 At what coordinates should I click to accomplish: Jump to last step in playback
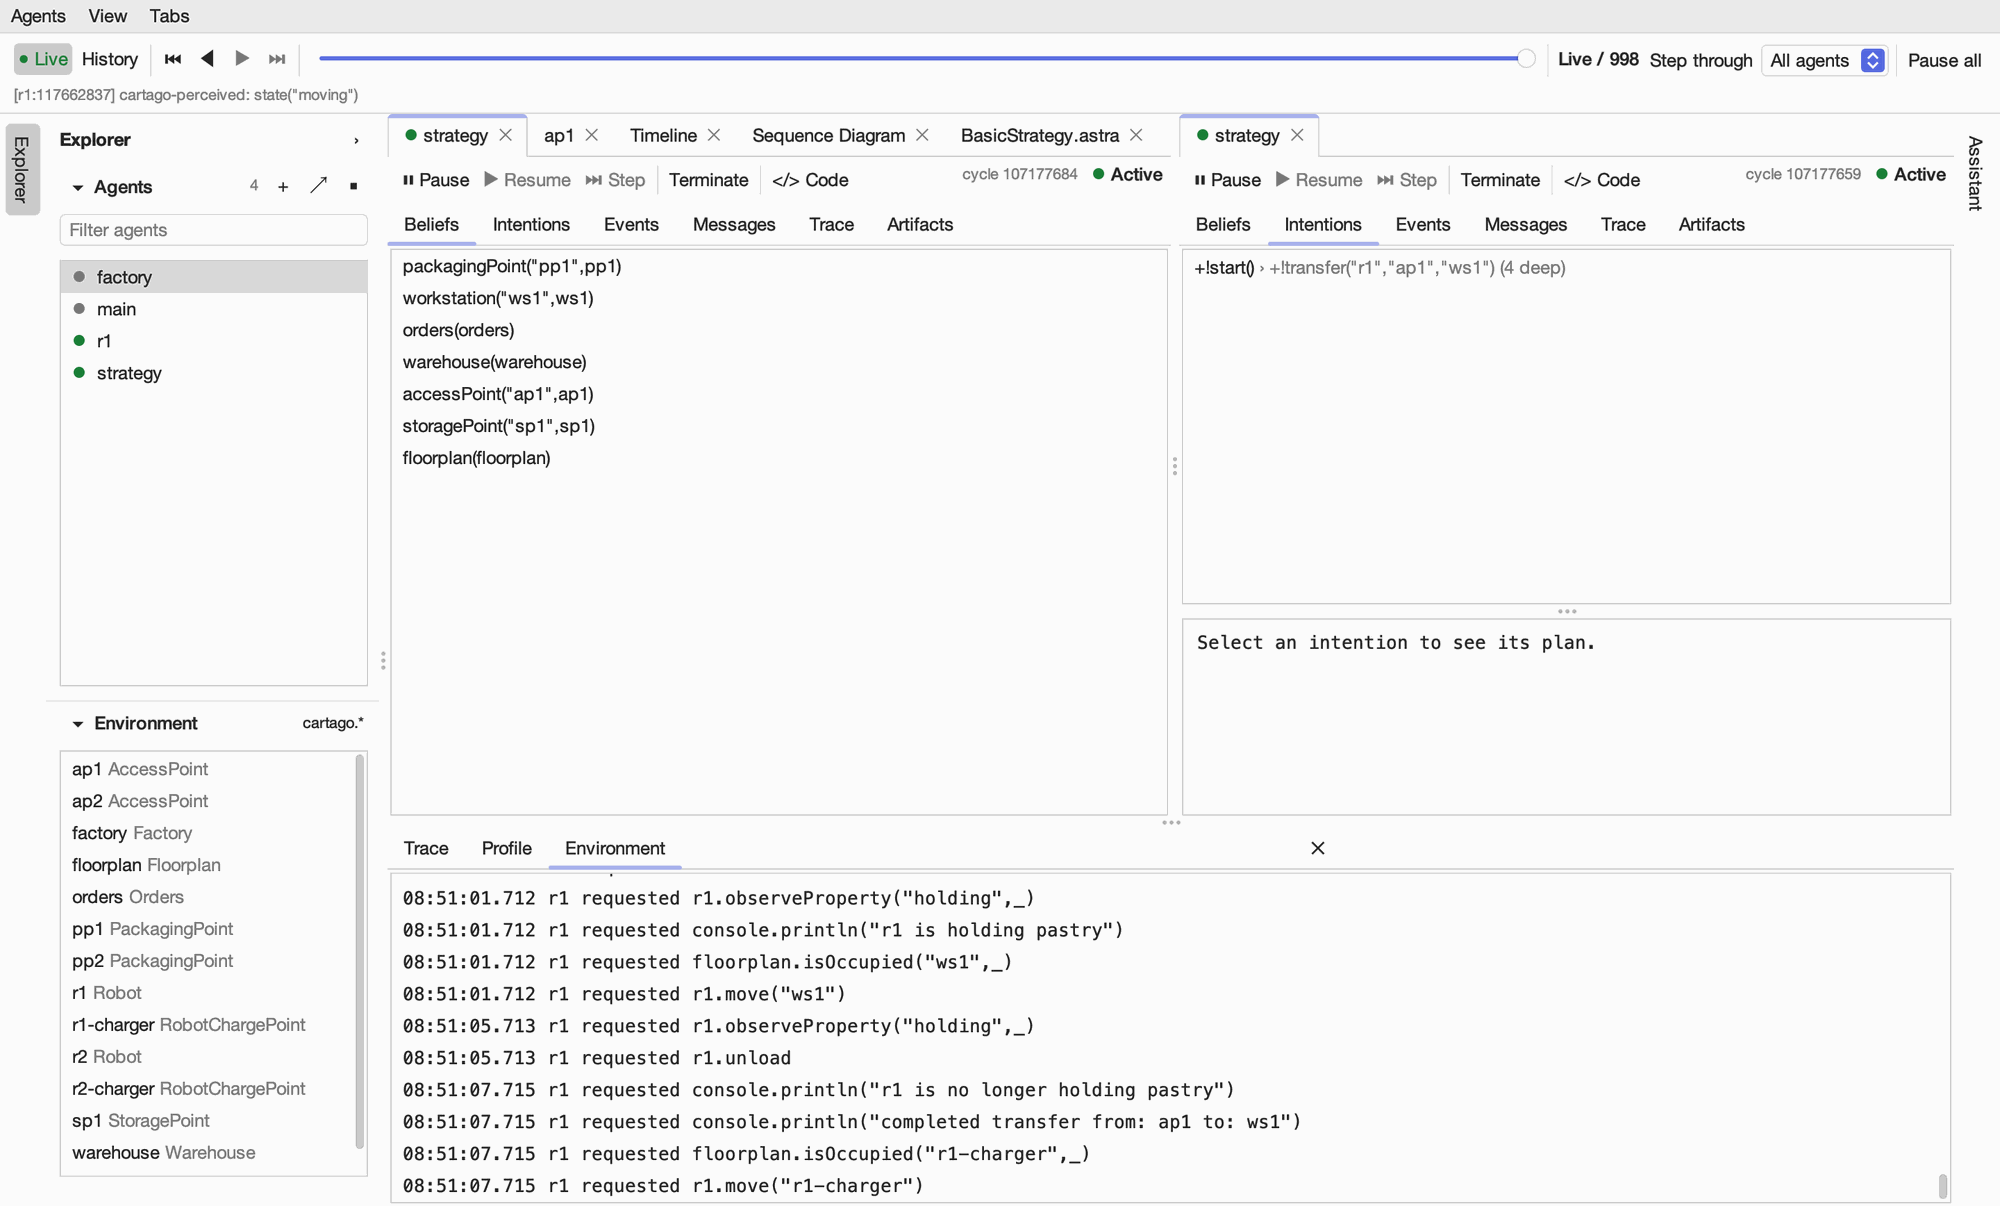pyautogui.click(x=277, y=59)
